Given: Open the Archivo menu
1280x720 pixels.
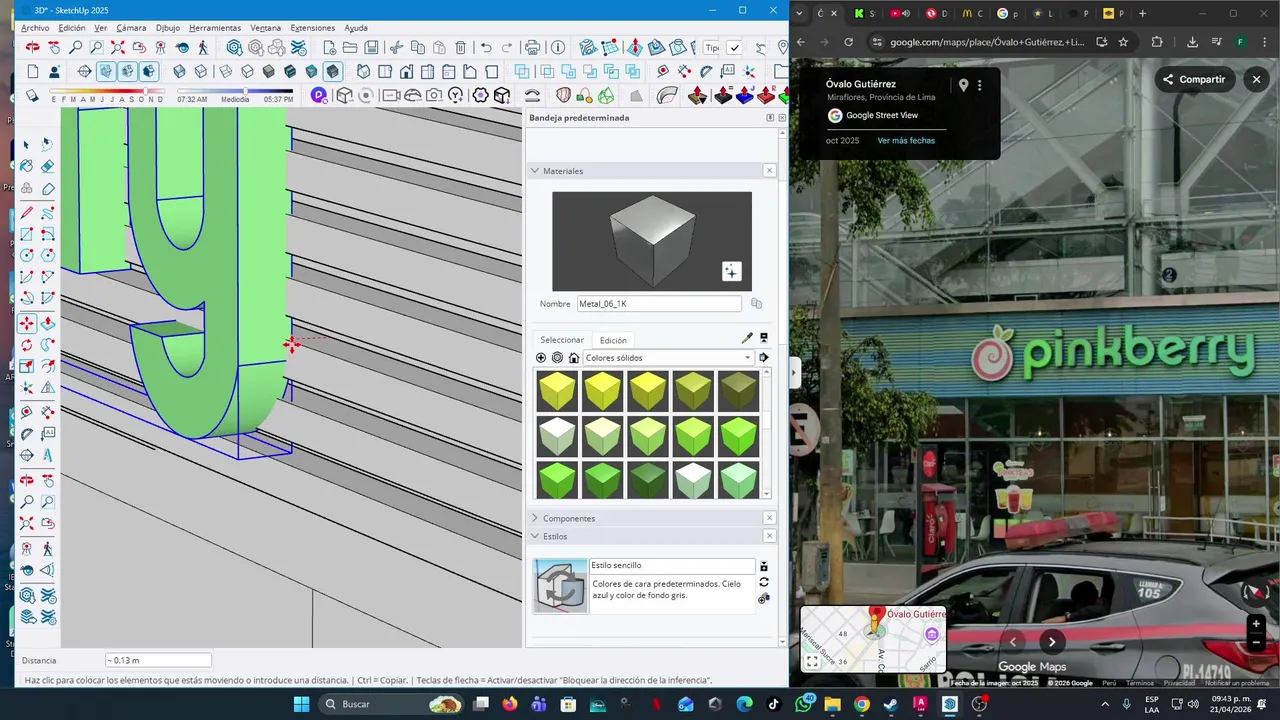Looking at the screenshot, I should tap(35, 28).
